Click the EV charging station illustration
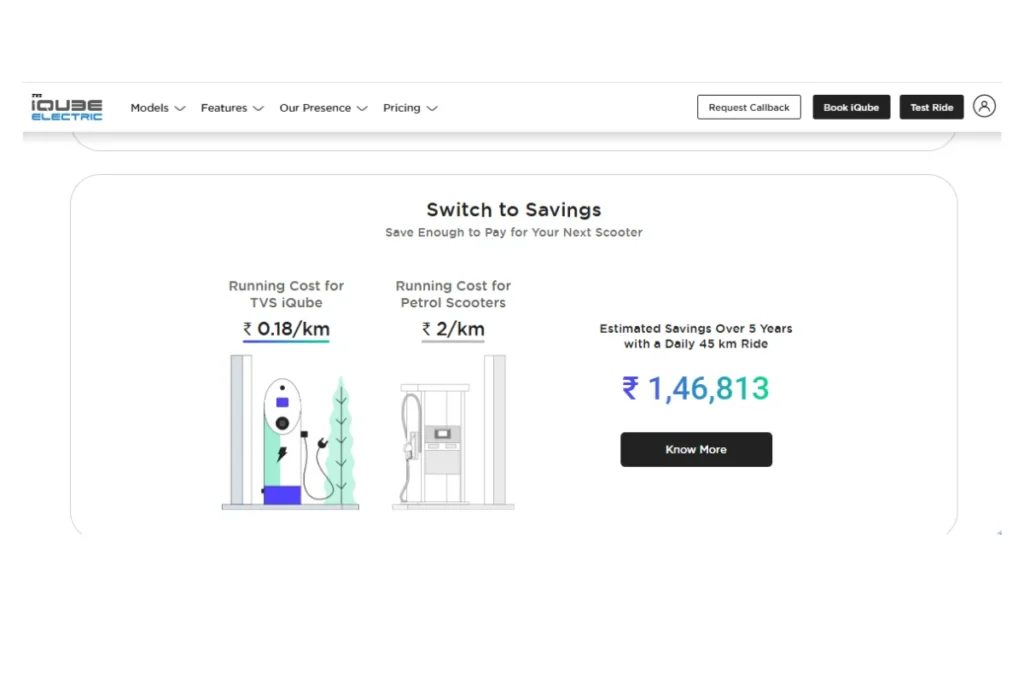1024x683 pixels. coord(290,432)
